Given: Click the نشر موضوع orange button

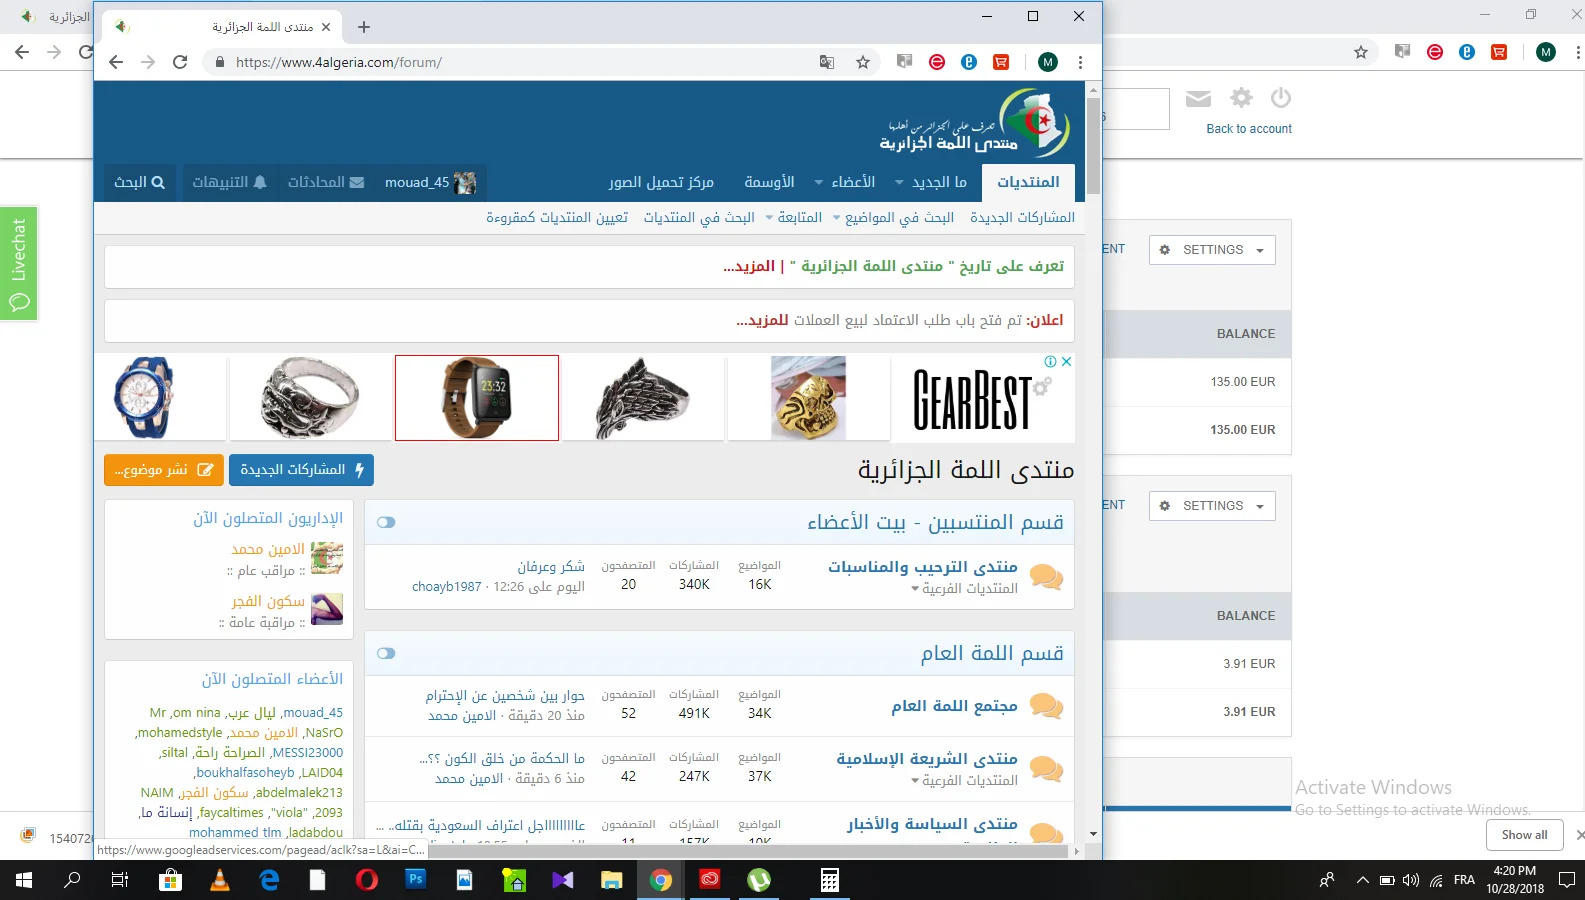Looking at the screenshot, I should 163,470.
